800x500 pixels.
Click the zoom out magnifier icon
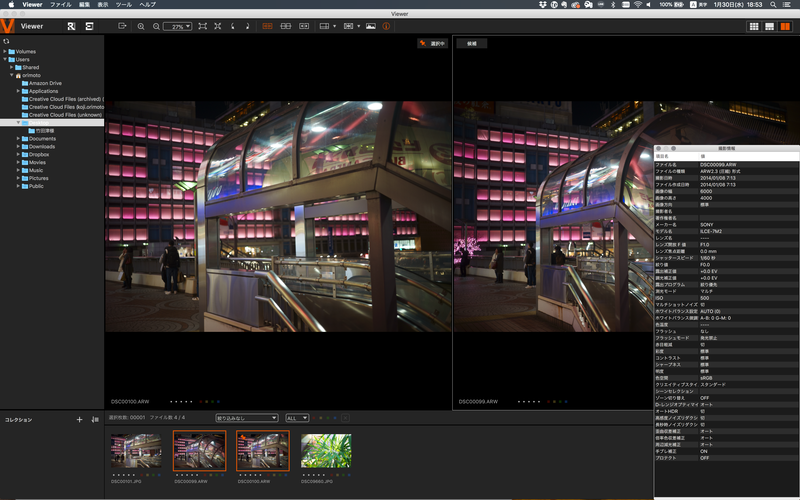[156, 27]
